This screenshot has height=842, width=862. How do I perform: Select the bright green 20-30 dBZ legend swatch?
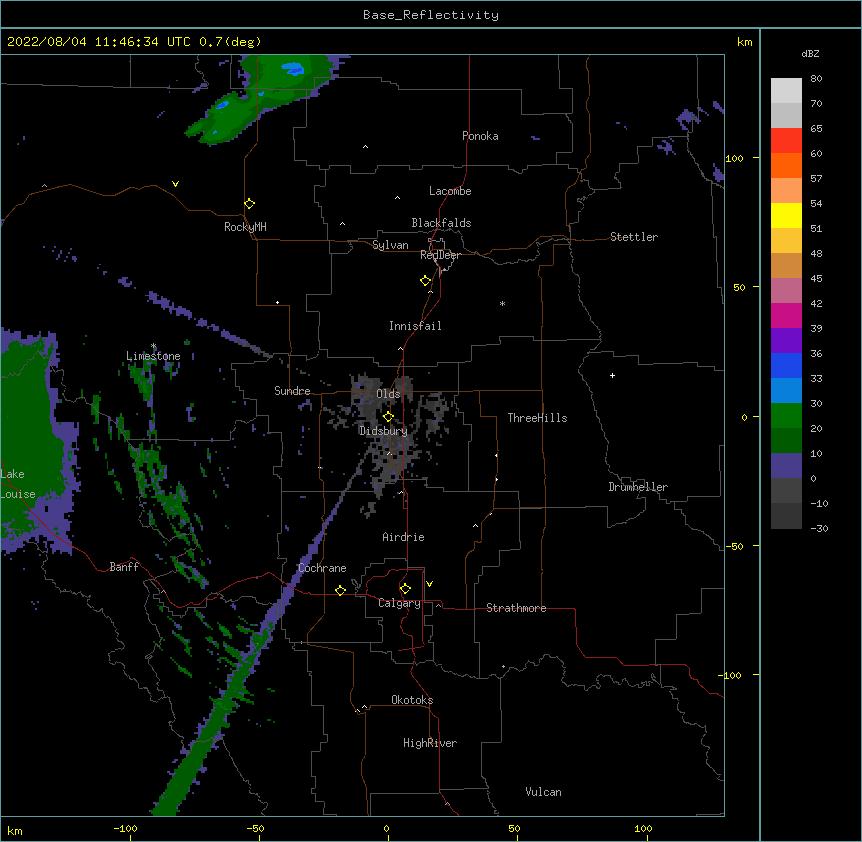pos(786,416)
